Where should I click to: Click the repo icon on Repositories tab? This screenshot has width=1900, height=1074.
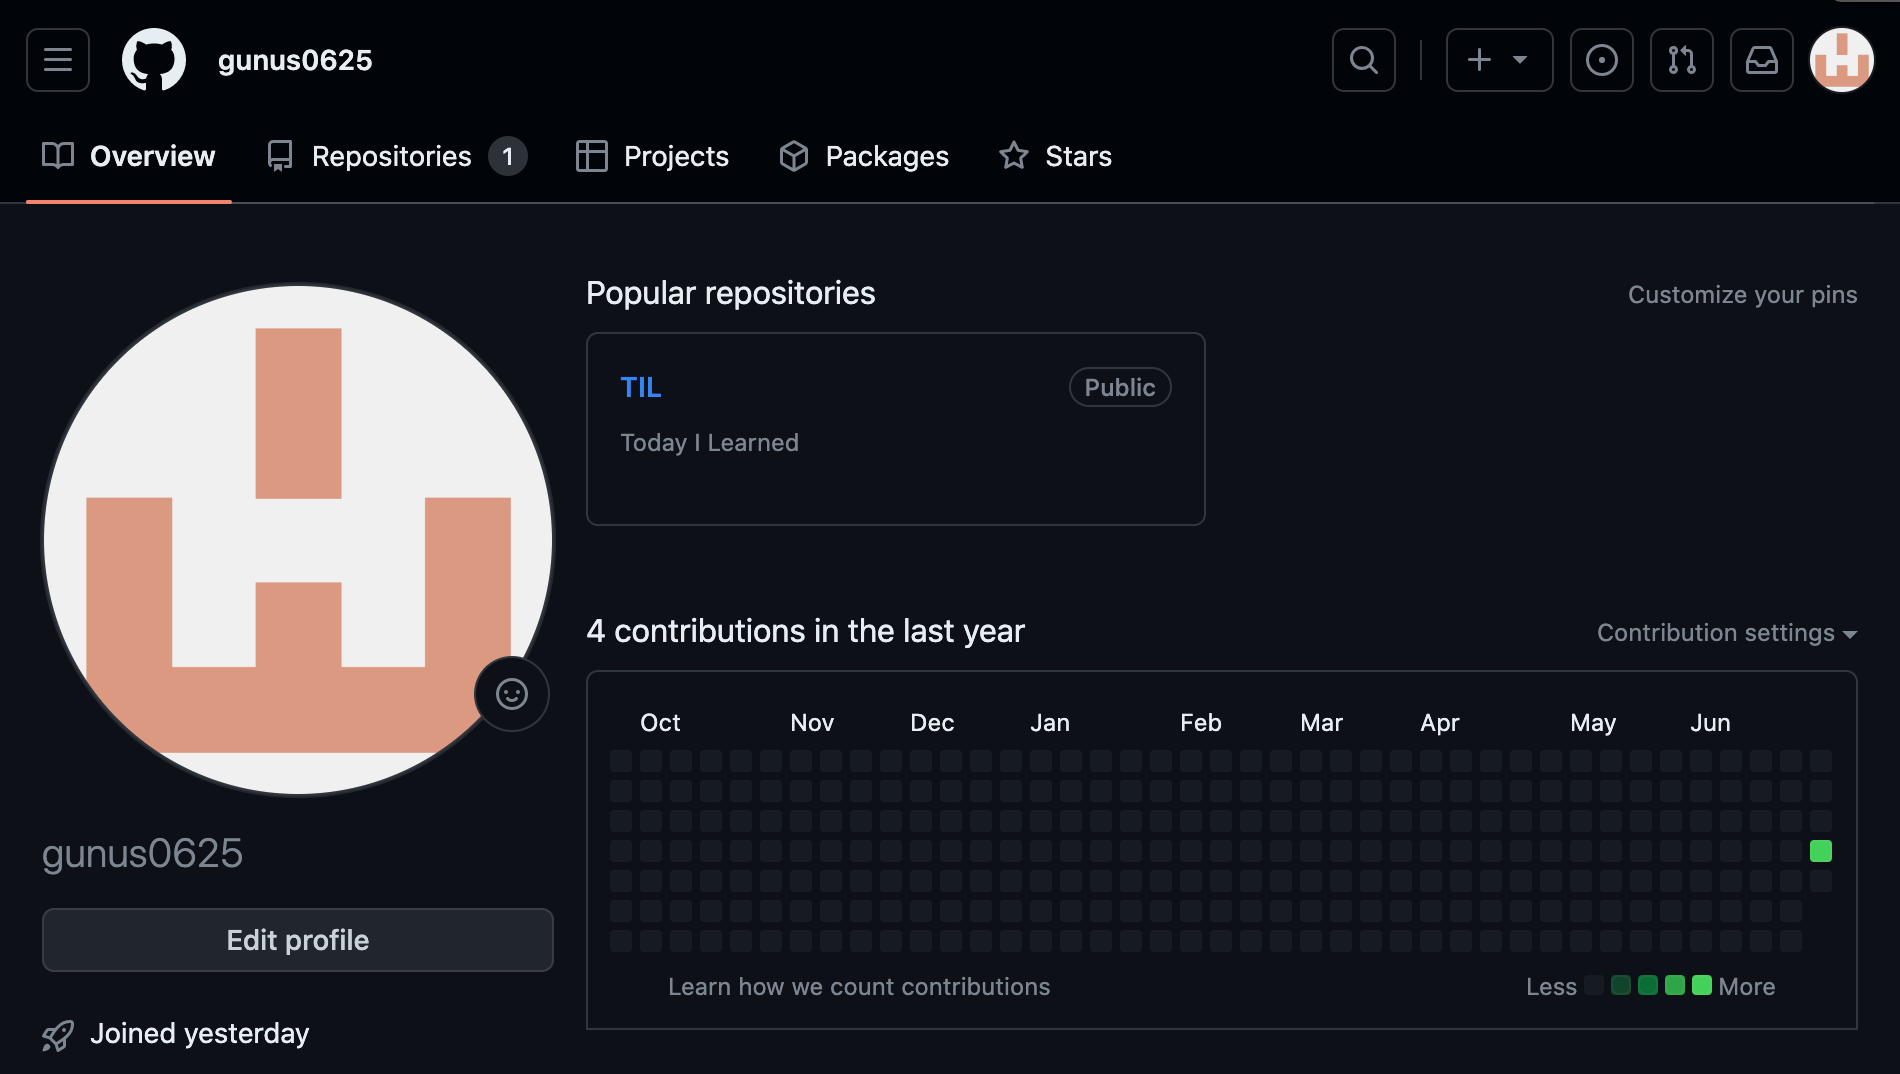point(280,155)
